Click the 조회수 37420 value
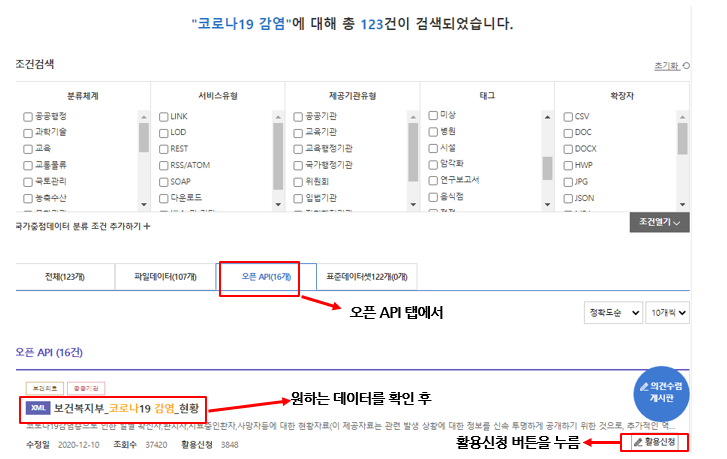 point(156,445)
